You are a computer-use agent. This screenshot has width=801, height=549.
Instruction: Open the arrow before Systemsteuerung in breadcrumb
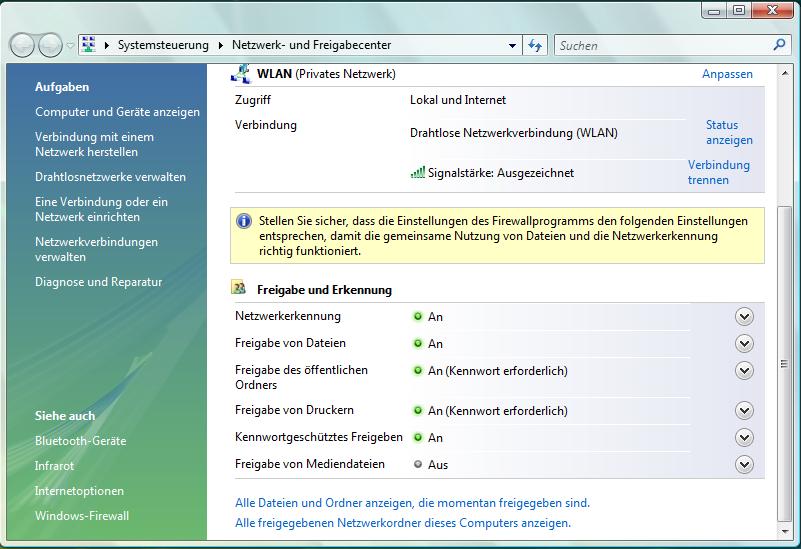click(x=107, y=45)
